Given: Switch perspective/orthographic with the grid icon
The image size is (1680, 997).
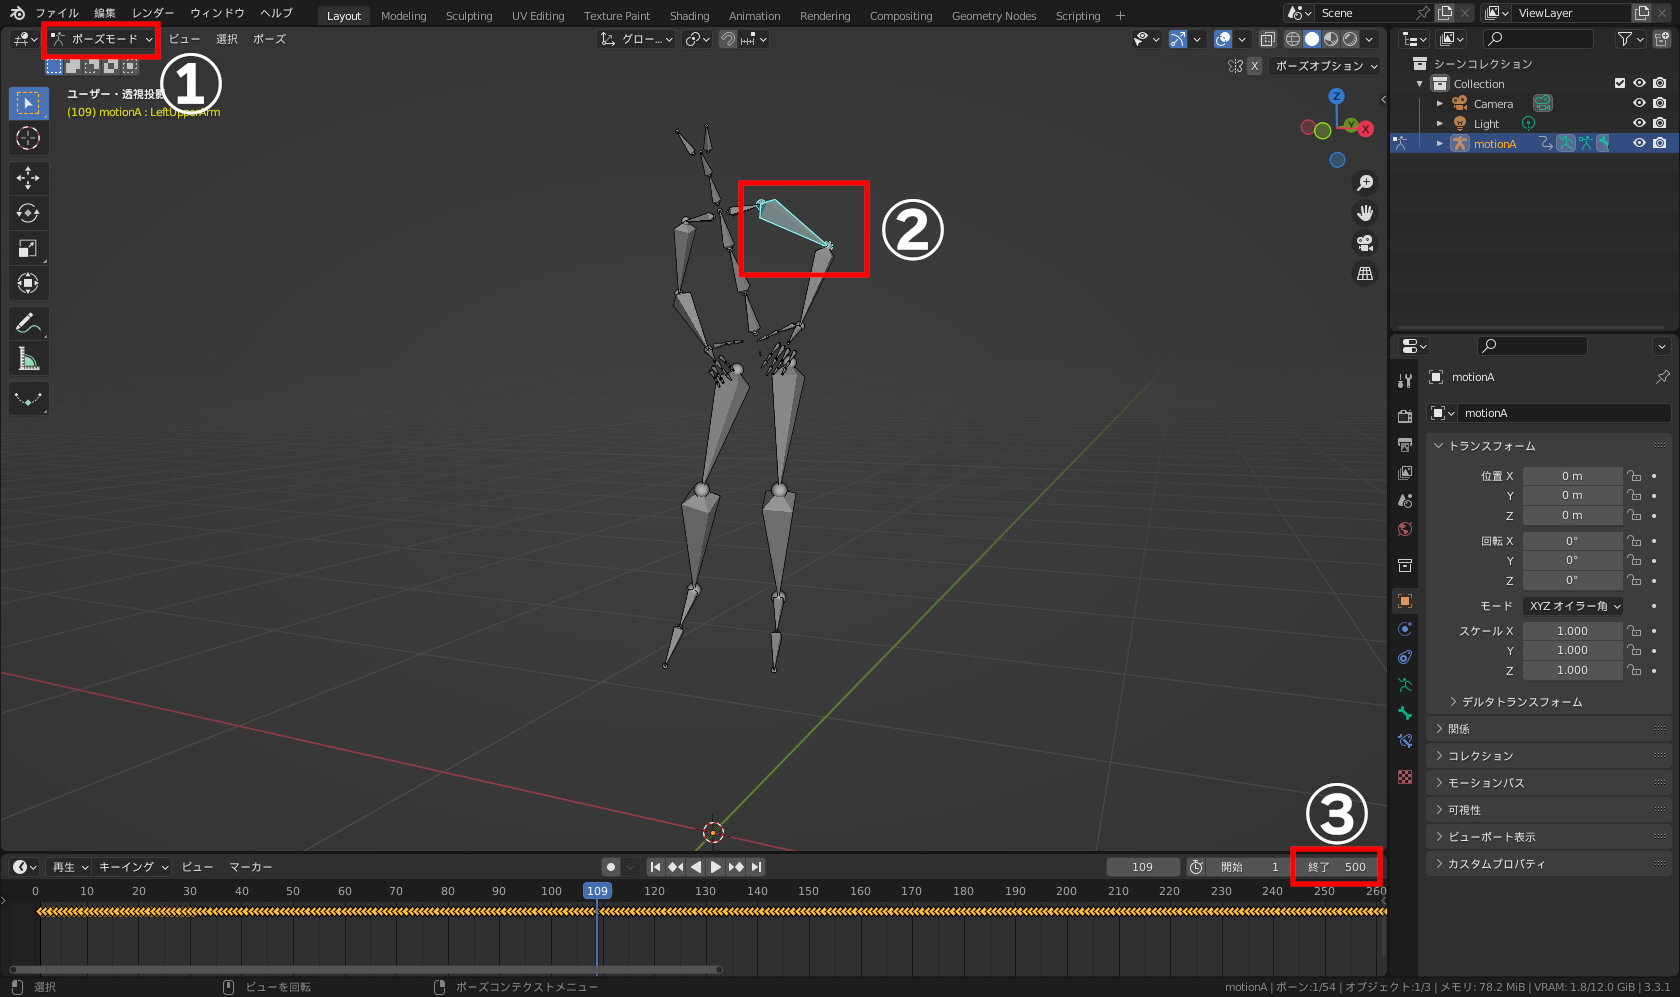Looking at the screenshot, I should 1365,273.
